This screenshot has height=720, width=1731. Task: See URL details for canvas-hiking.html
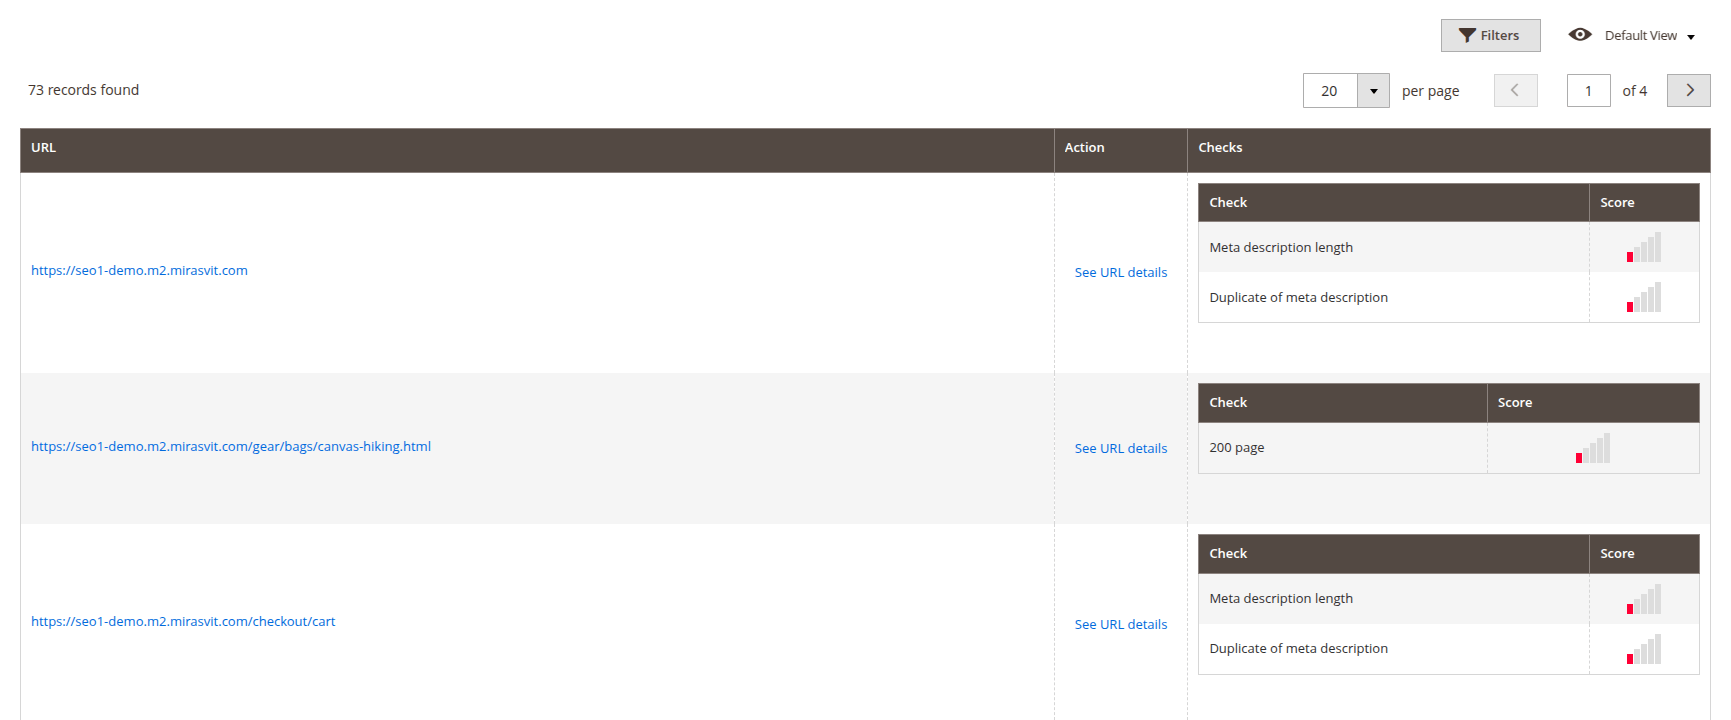(x=1120, y=449)
